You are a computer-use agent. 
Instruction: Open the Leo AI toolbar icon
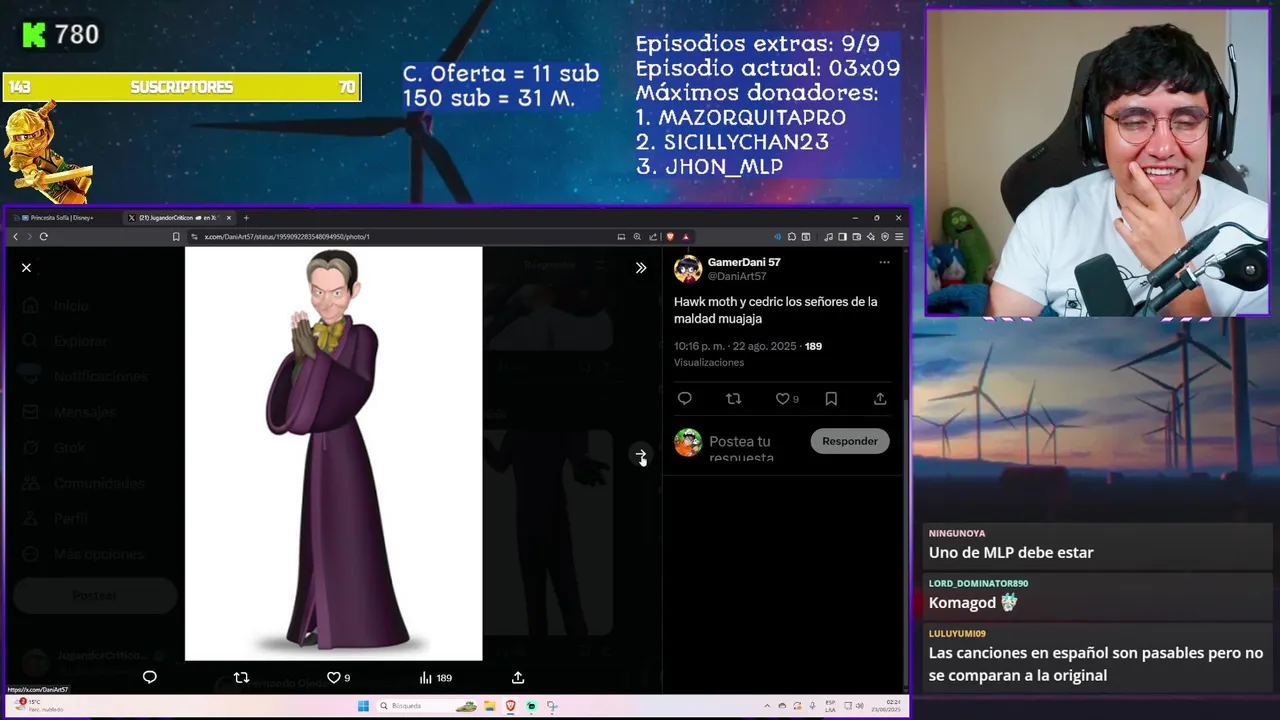[871, 237]
